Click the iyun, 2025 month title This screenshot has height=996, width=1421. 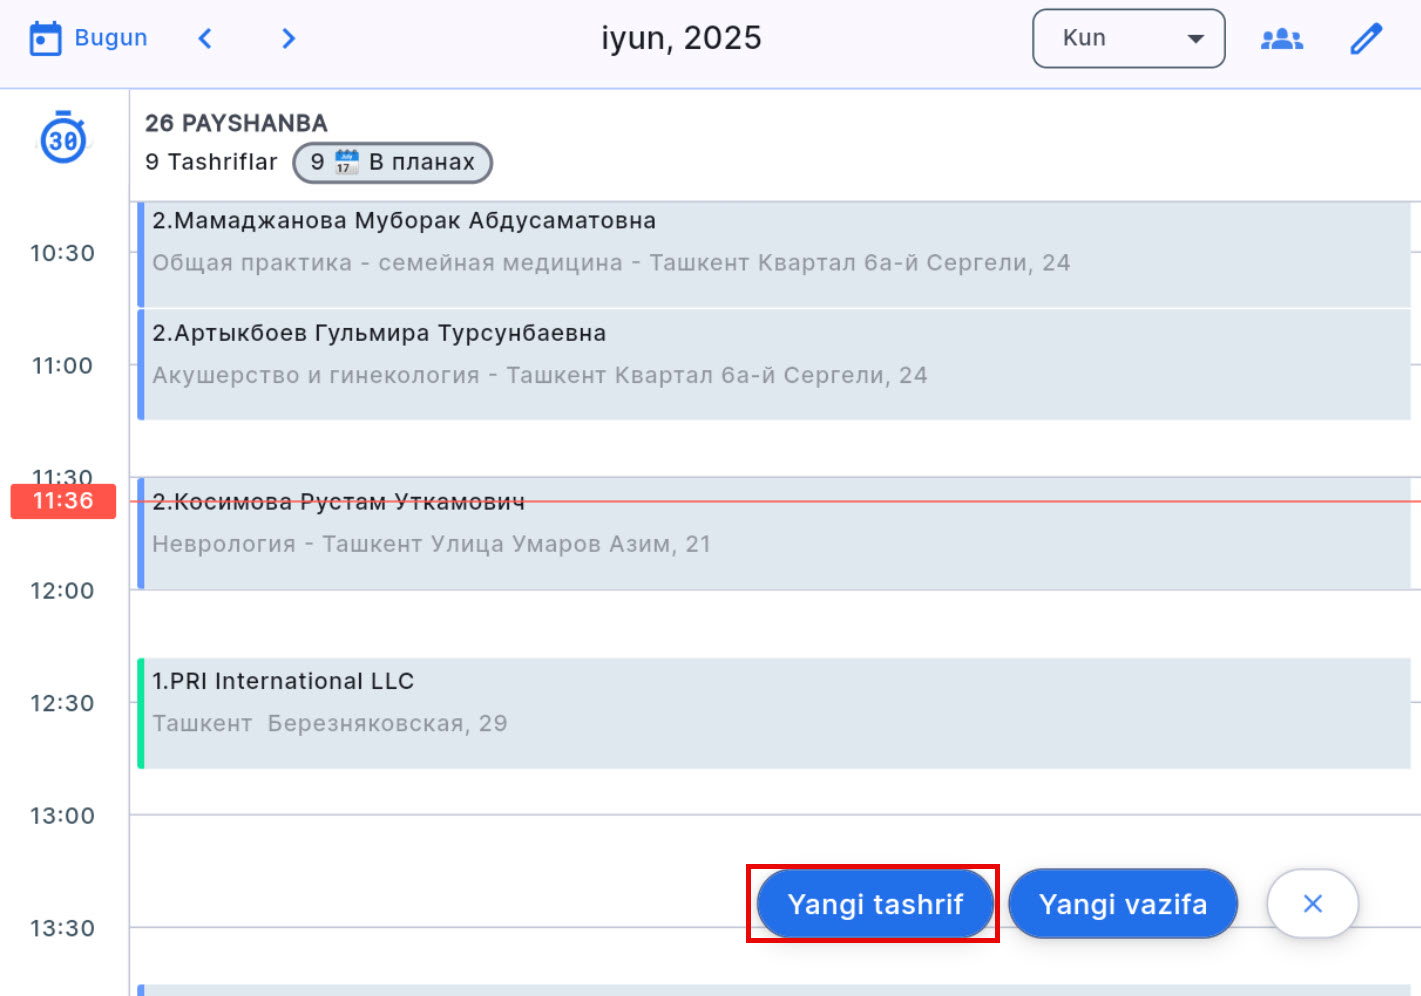pyautogui.click(x=681, y=38)
